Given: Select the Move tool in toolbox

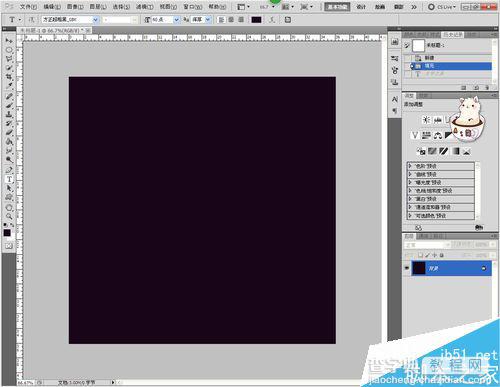Looking at the screenshot, I should [x=9, y=40].
